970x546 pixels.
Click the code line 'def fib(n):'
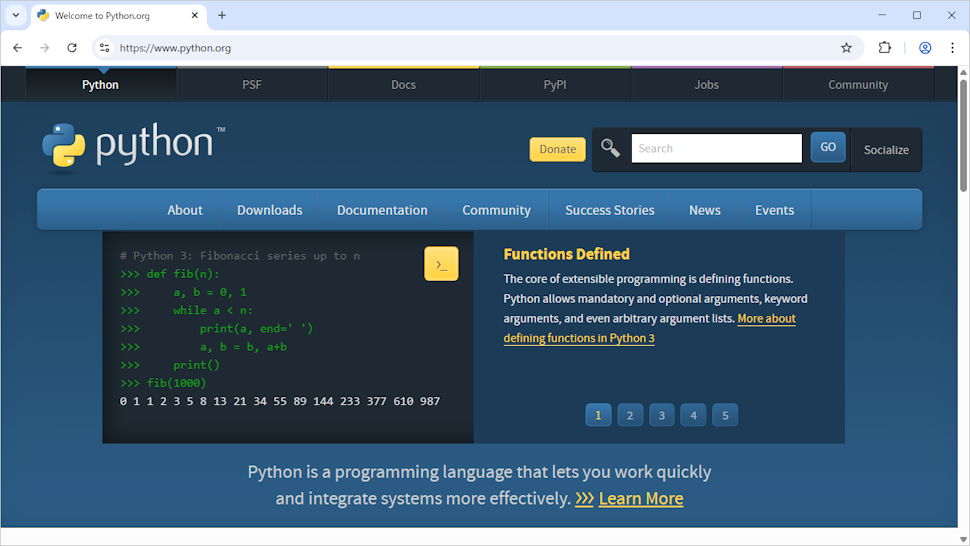[x=183, y=274]
